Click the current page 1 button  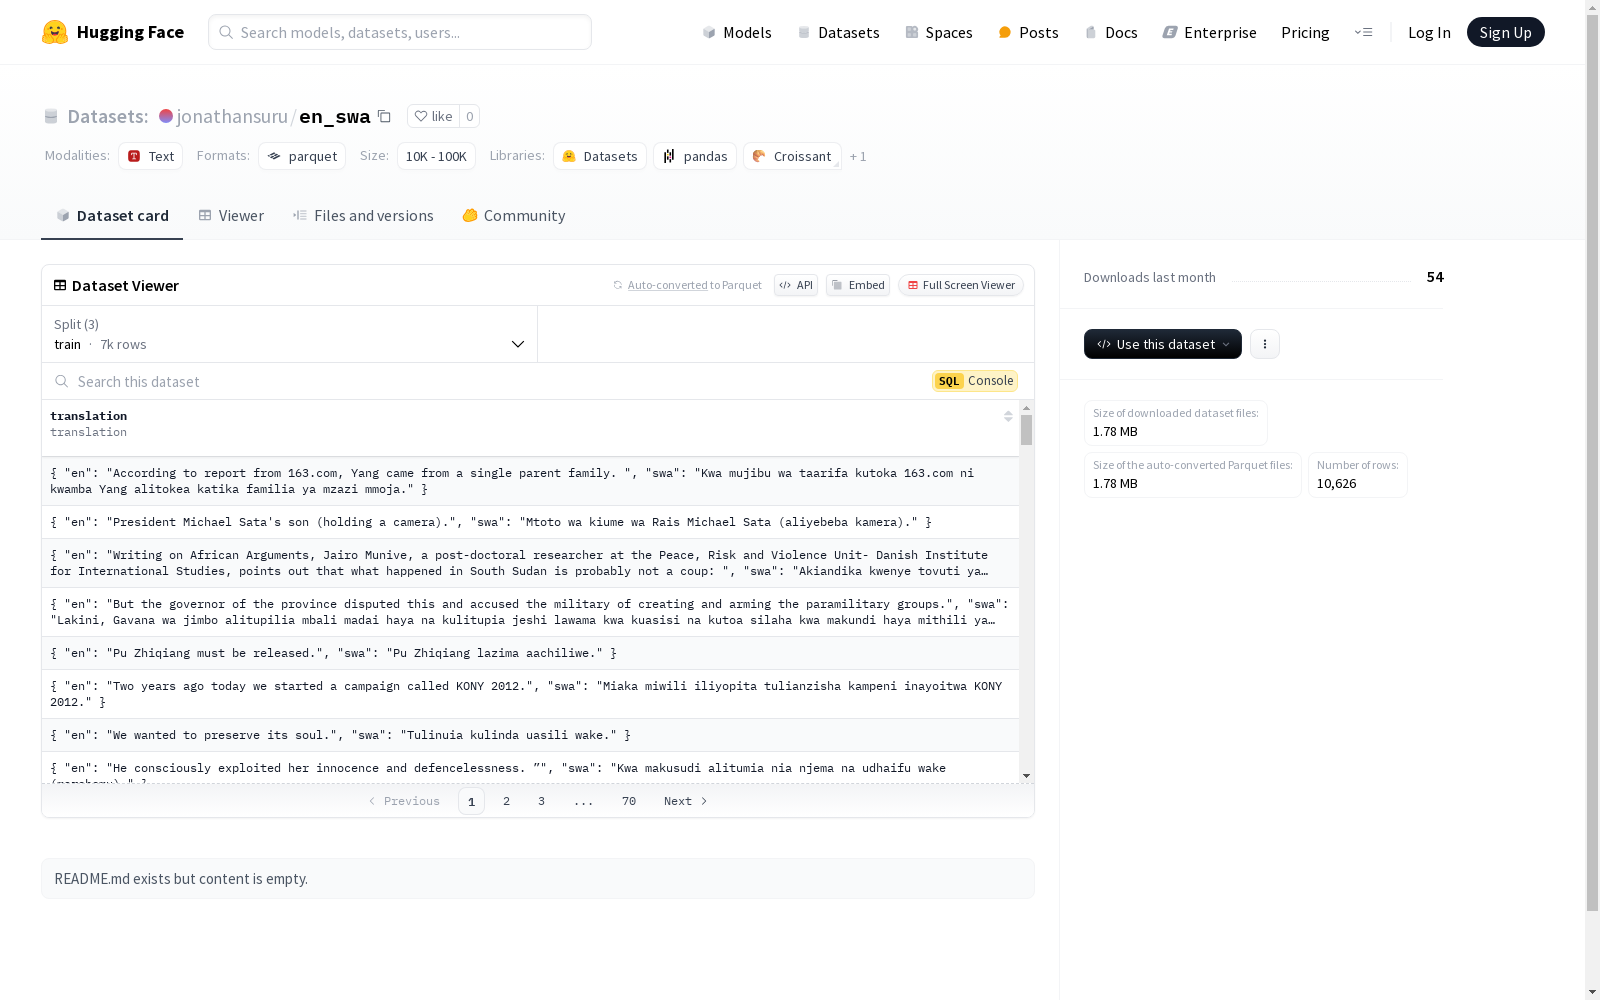pyautogui.click(x=471, y=801)
